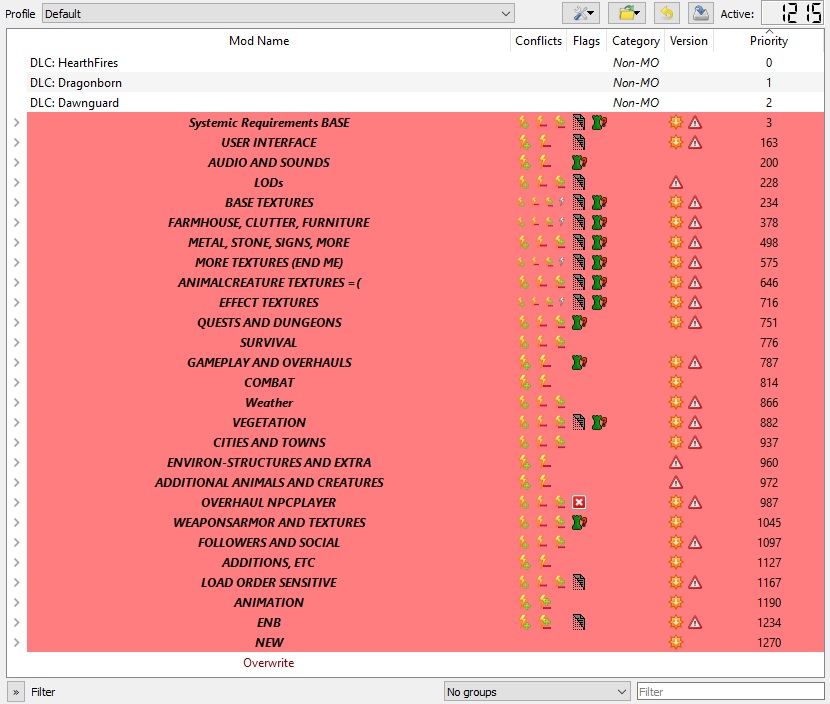
Task: Select the ANIMALCREATURE TEXTURES separator name
Action: pyautogui.click(x=269, y=283)
